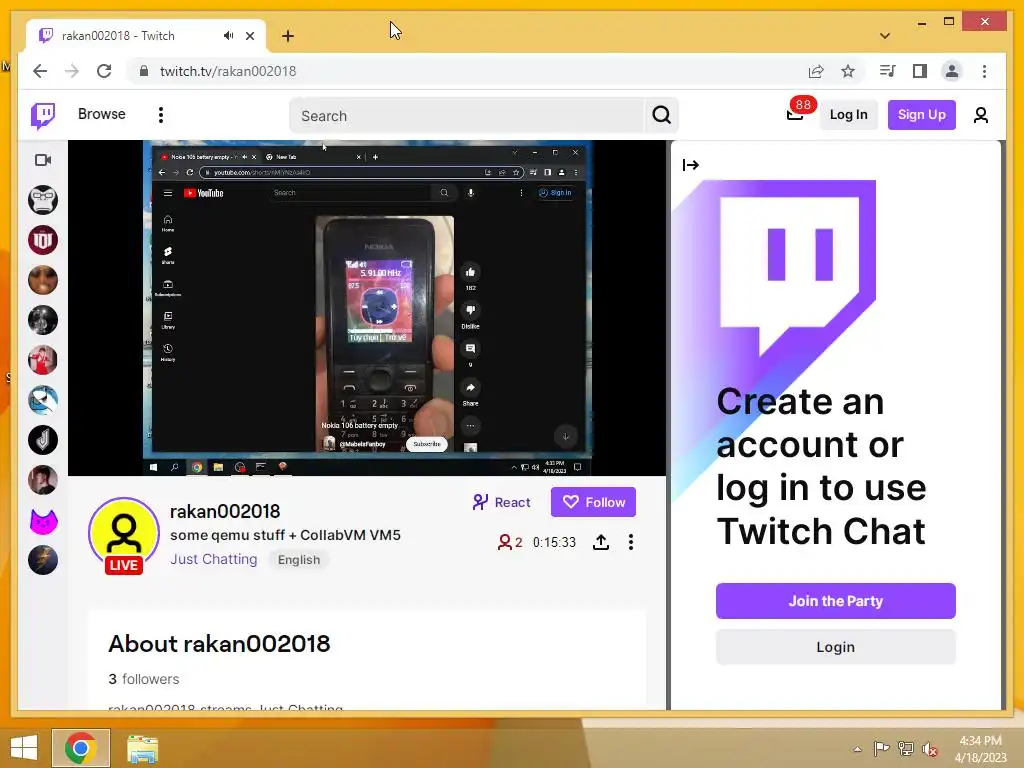View site info lock icon

click(144, 71)
